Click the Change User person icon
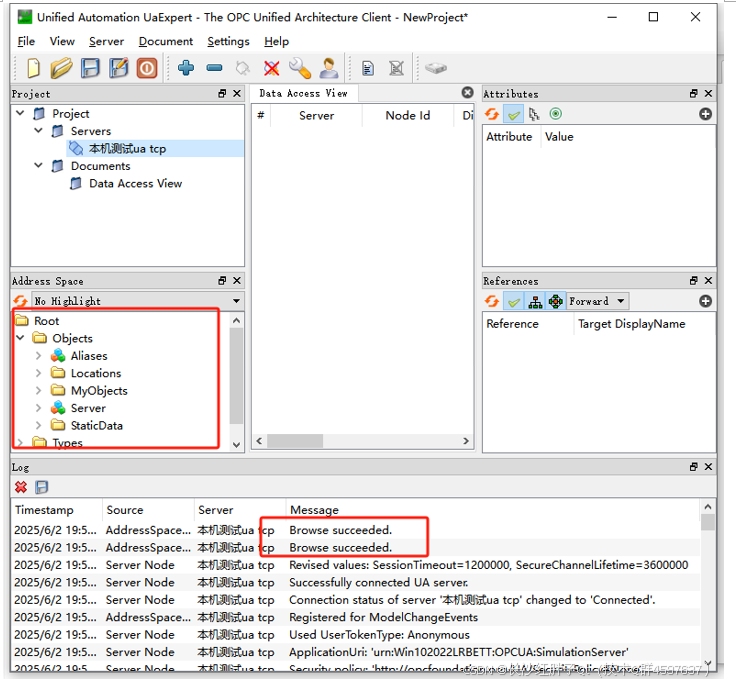The width and height of the screenshot is (736, 683). tap(328, 68)
